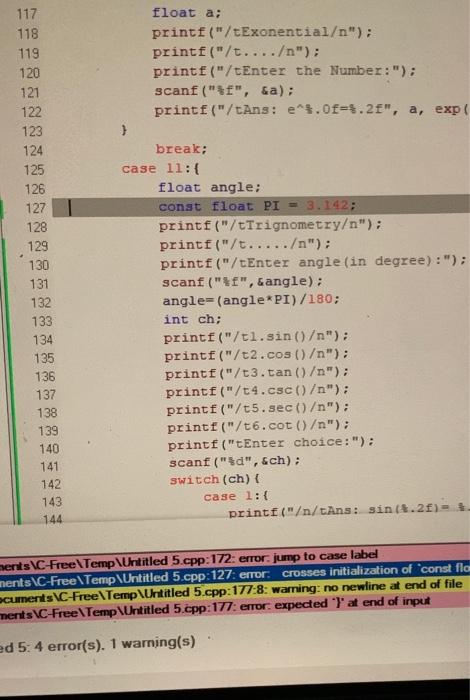Screen dimensions: 470x700
Task: Click the 'Enter angle(in degree)' printf line
Action: 313,262
